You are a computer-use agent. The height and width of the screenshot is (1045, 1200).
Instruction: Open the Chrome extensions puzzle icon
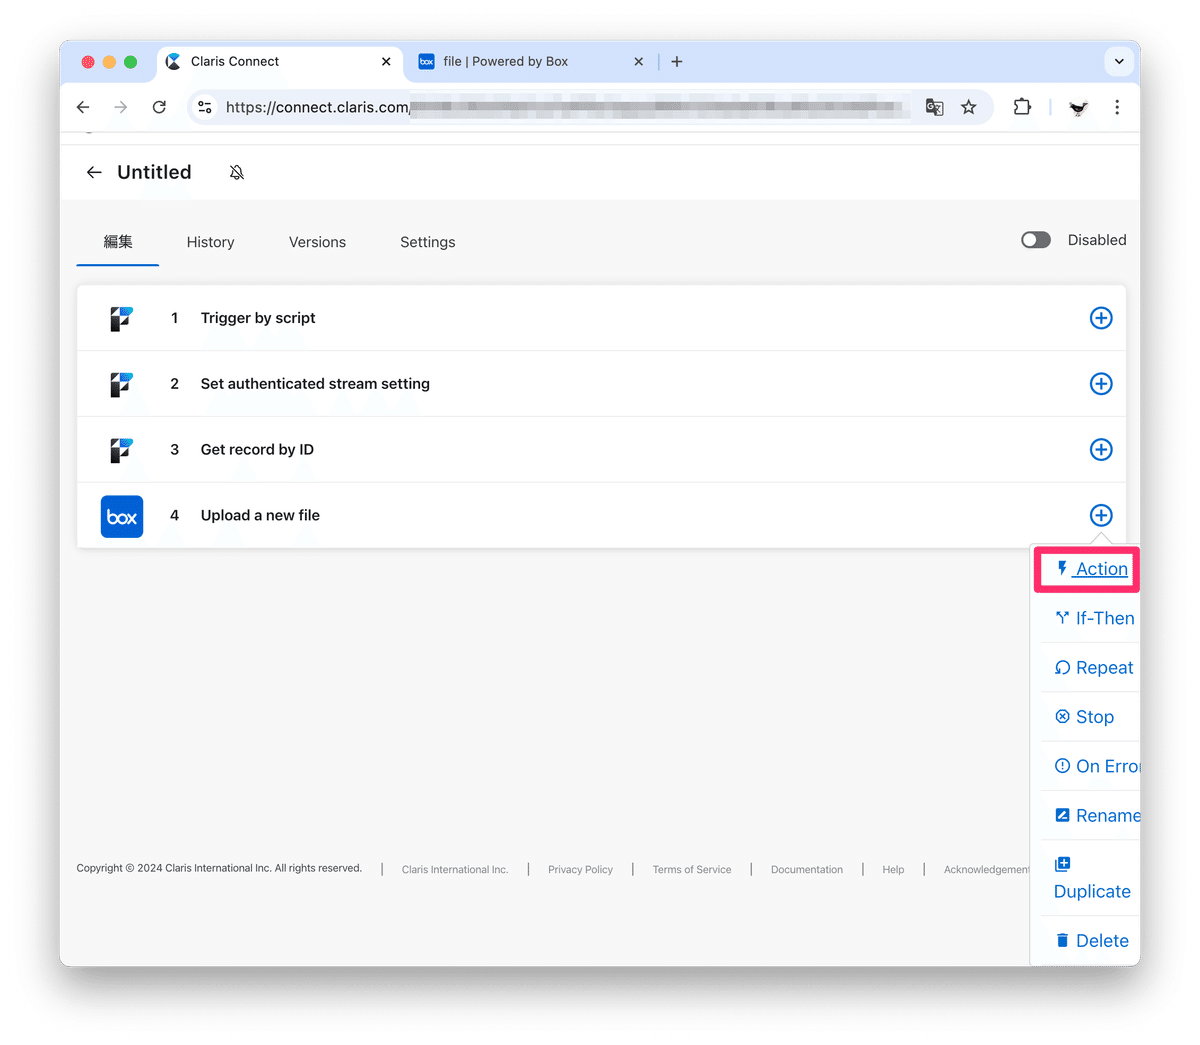pyautogui.click(x=1022, y=107)
